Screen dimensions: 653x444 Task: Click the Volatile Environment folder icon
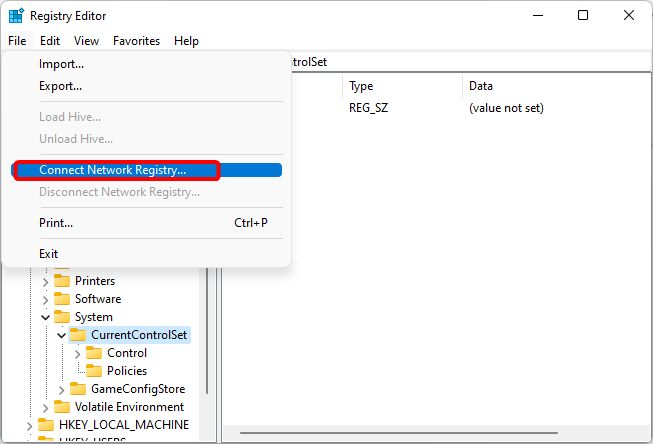point(62,407)
